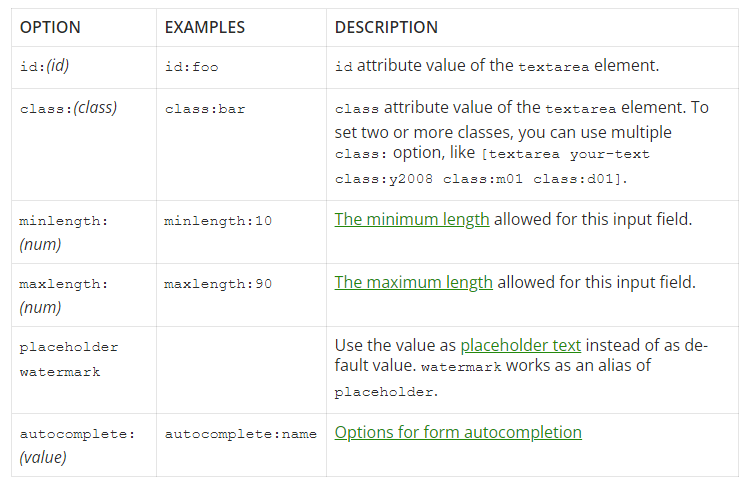Click the "watermark" option in first column
Screen dimensions: 748x484
(x=57, y=372)
